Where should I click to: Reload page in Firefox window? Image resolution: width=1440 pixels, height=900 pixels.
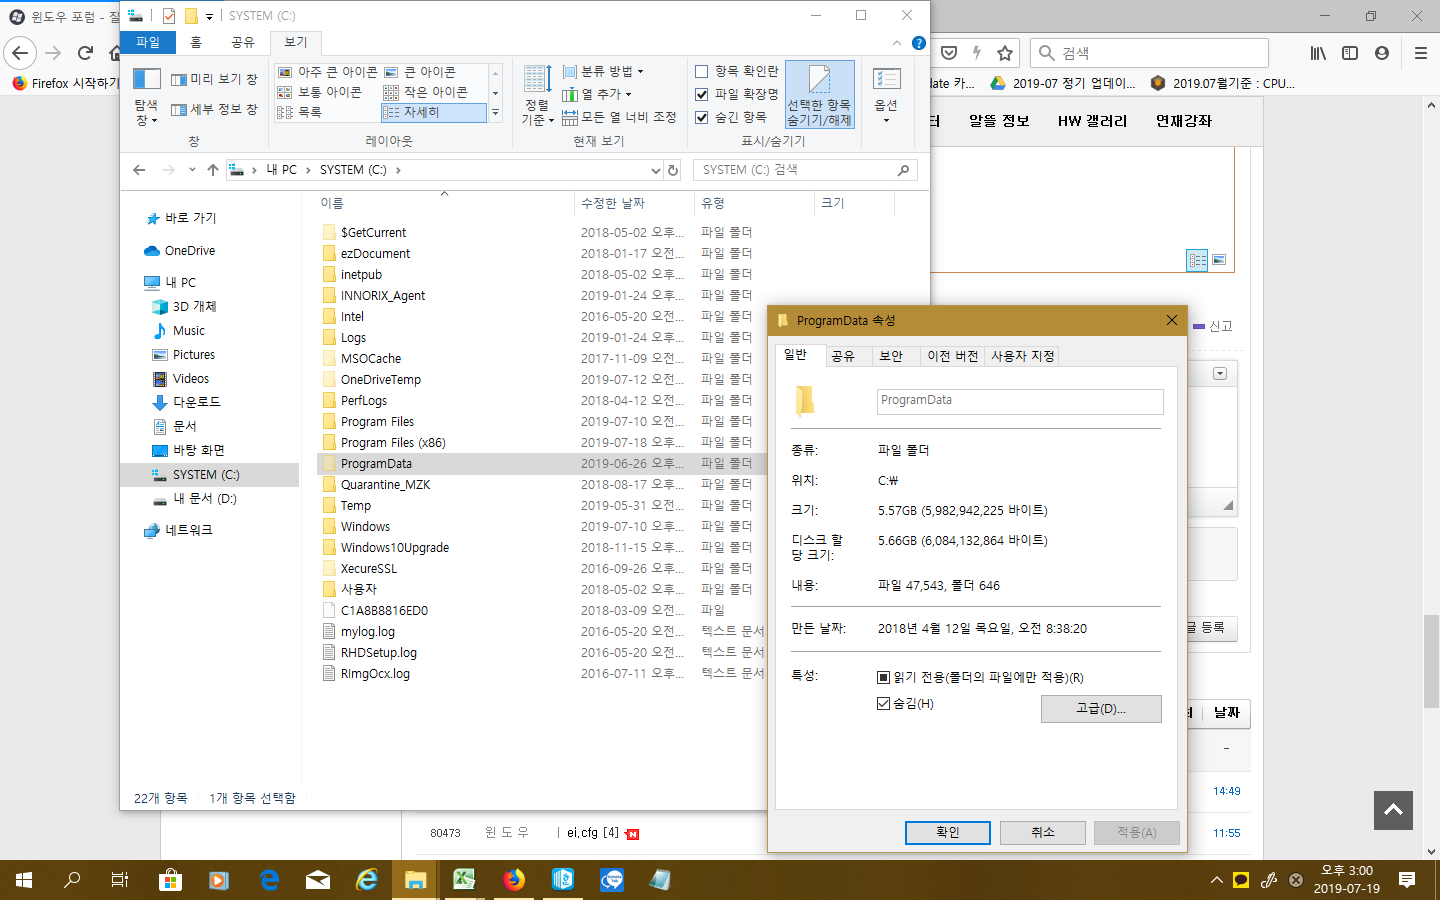click(85, 53)
